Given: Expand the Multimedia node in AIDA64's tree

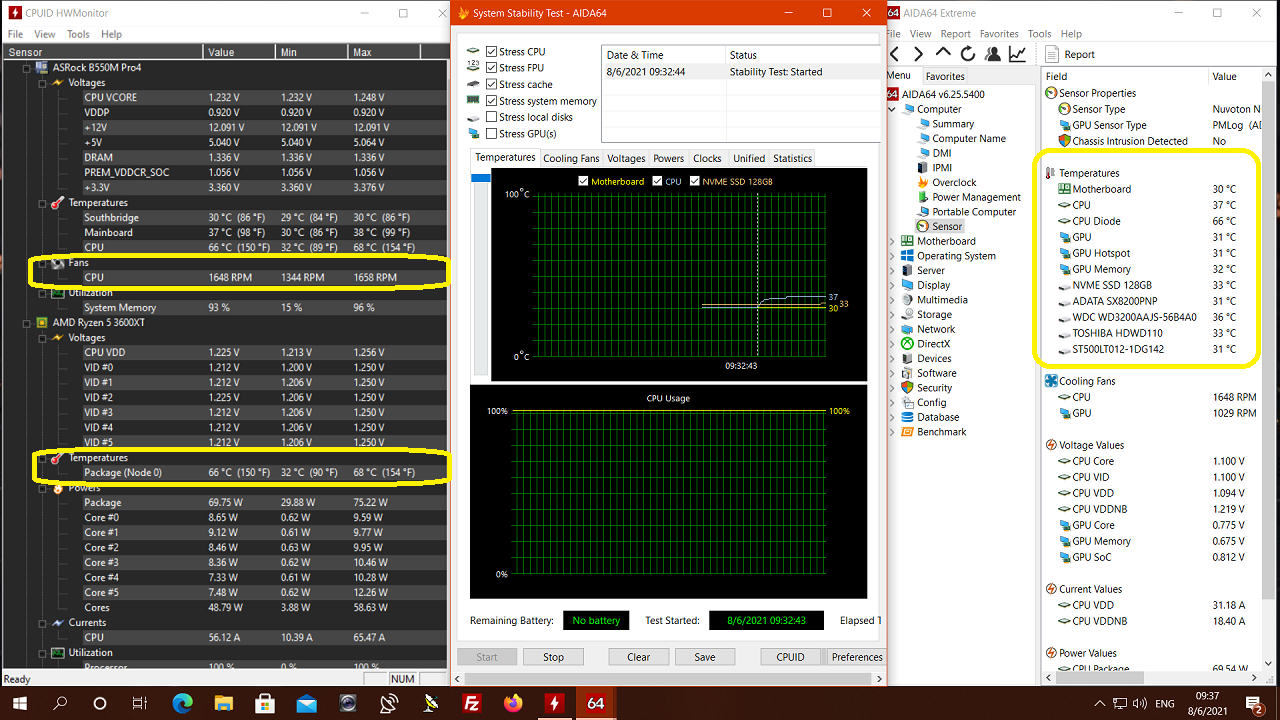Looking at the screenshot, I should [x=893, y=300].
